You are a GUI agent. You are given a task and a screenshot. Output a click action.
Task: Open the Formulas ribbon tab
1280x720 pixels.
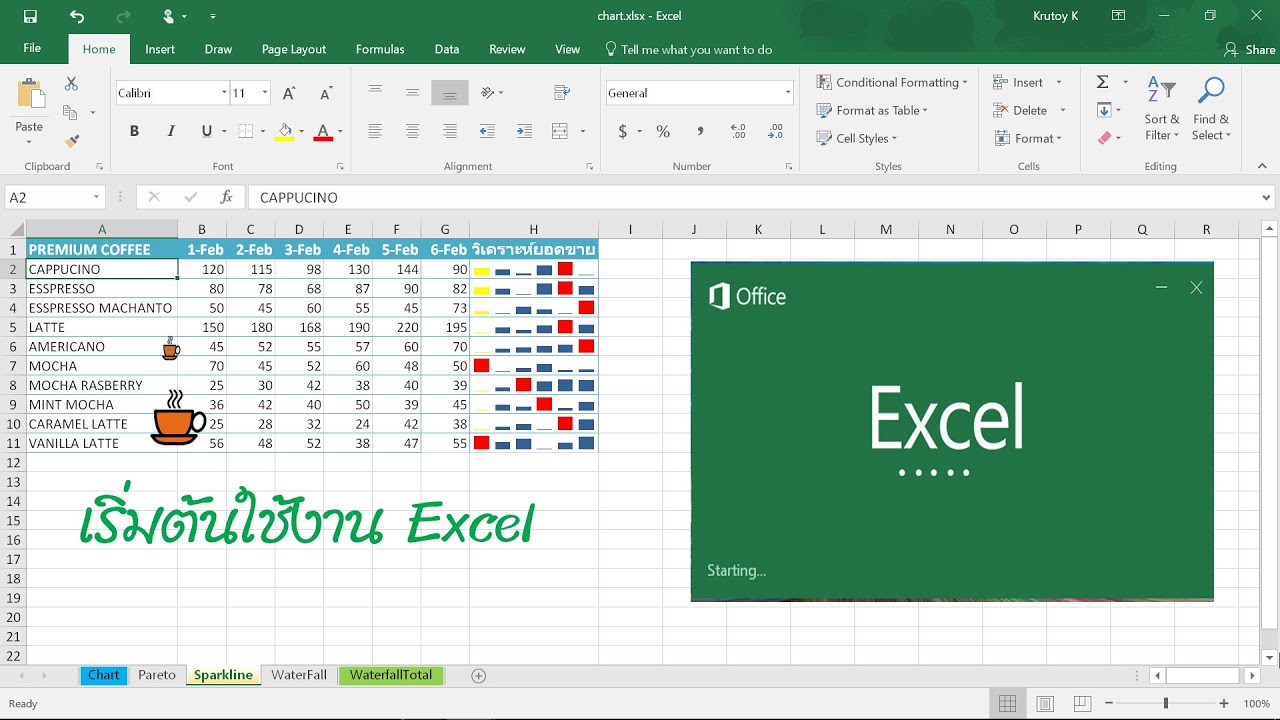[x=380, y=49]
